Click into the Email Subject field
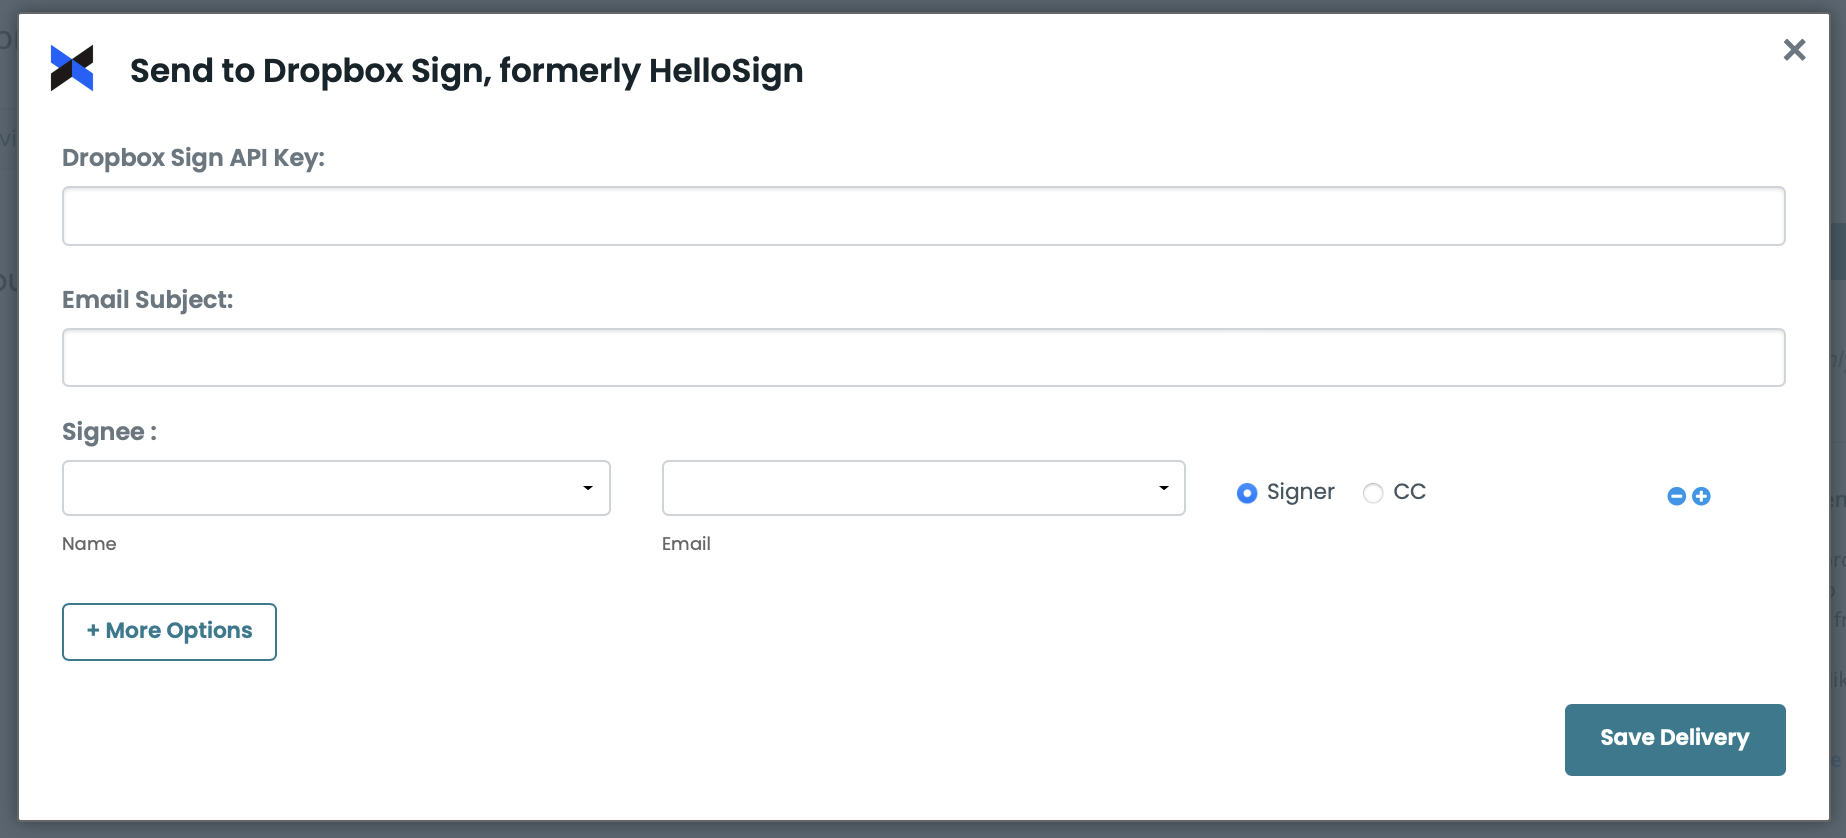Viewport: 1846px width, 838px height. tap(923, 358)
